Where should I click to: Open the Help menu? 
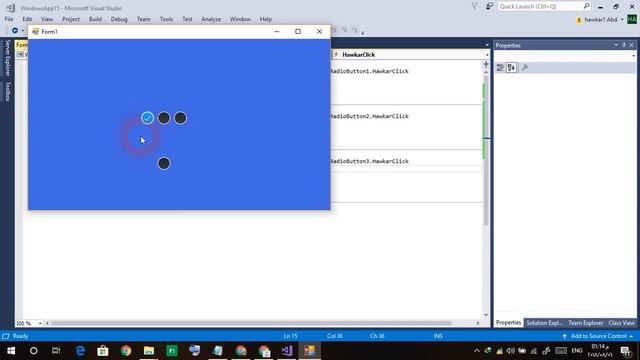[x=266, y=19]
